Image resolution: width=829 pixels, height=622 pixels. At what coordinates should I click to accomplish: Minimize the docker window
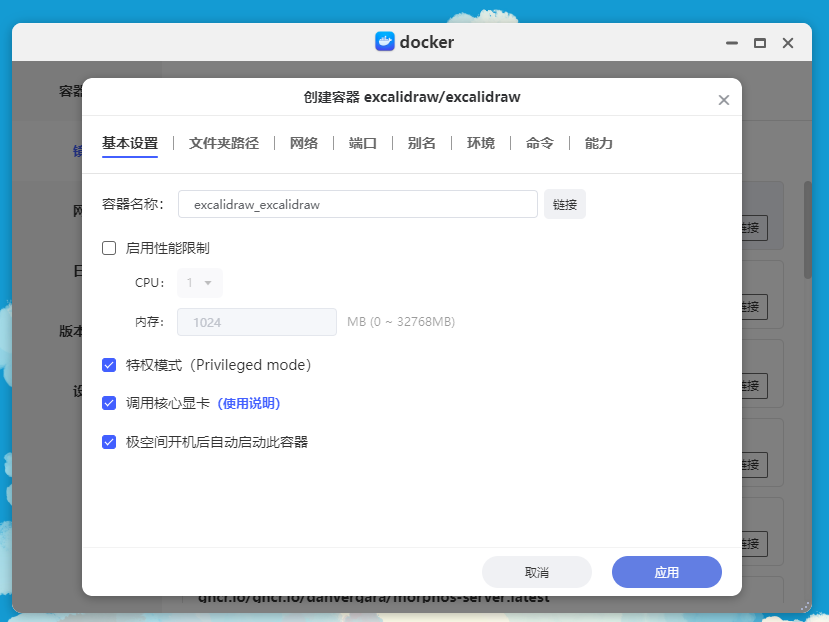[732, 43]
